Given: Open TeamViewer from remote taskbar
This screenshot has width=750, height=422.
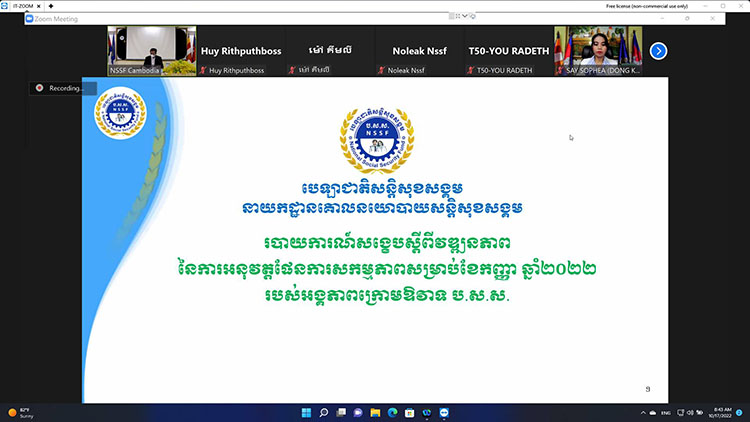Looking at the screenshot, I should pyautogui.click(x=444, y=412).
